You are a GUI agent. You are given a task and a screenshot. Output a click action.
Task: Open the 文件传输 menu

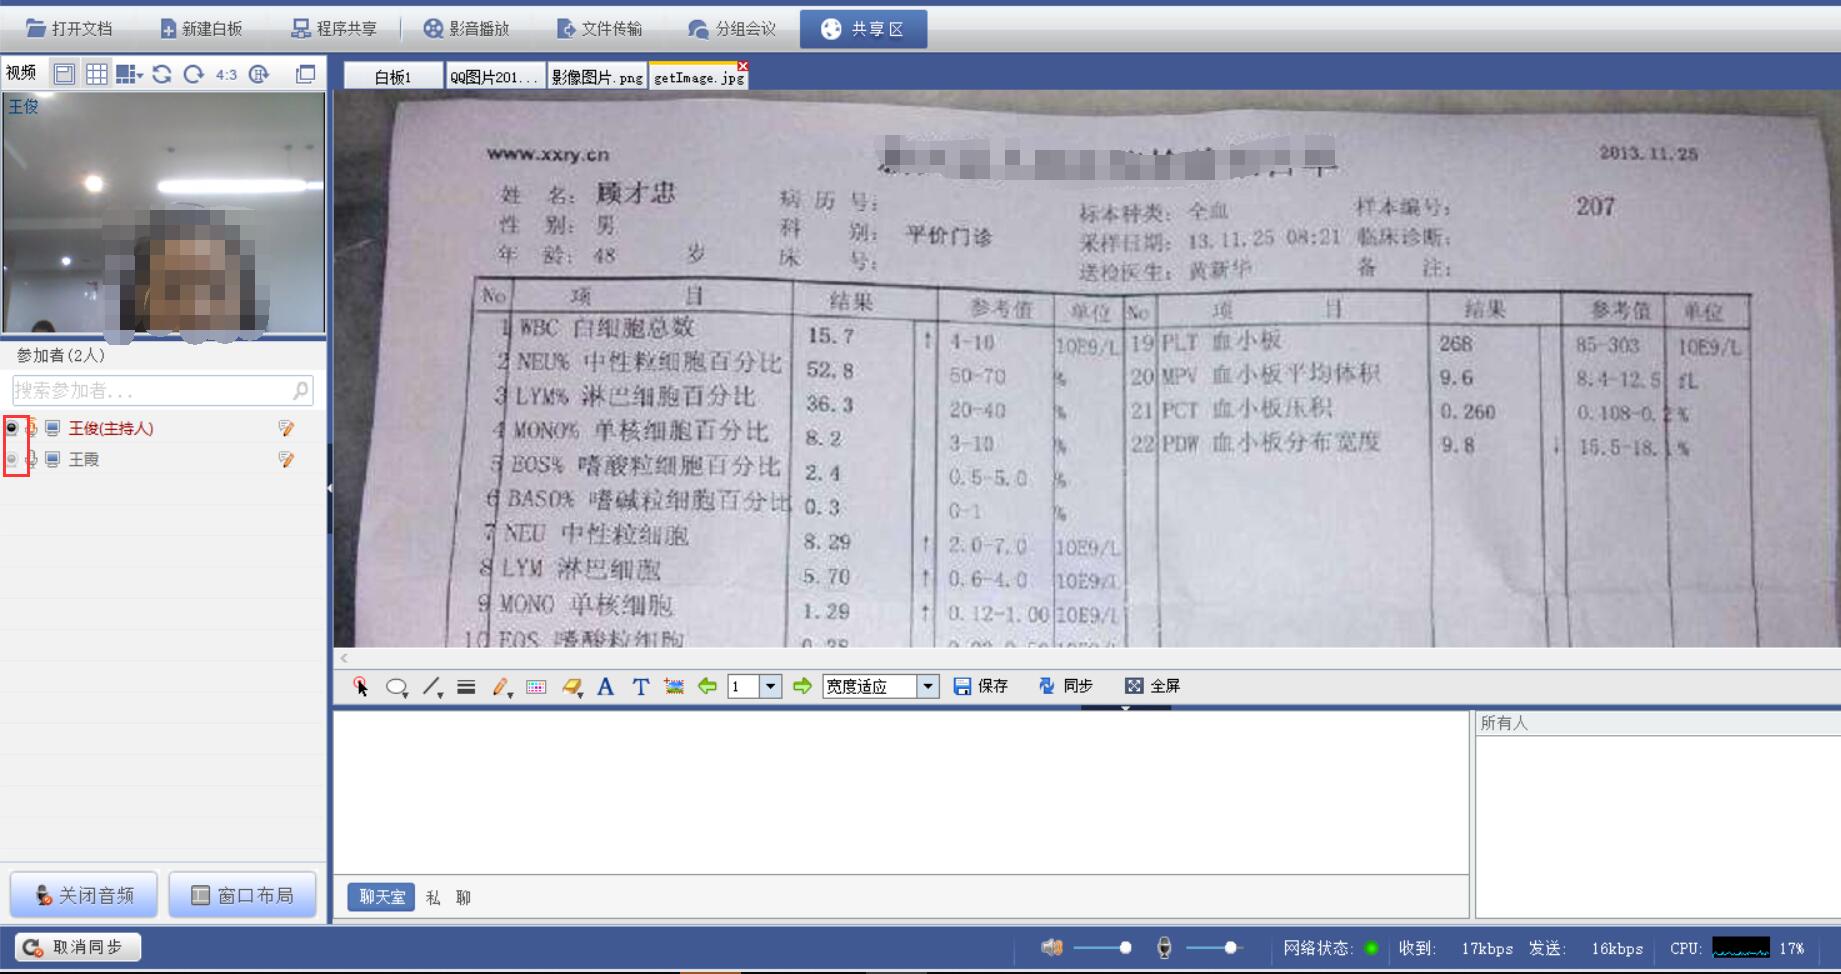[x=600, y=29]
